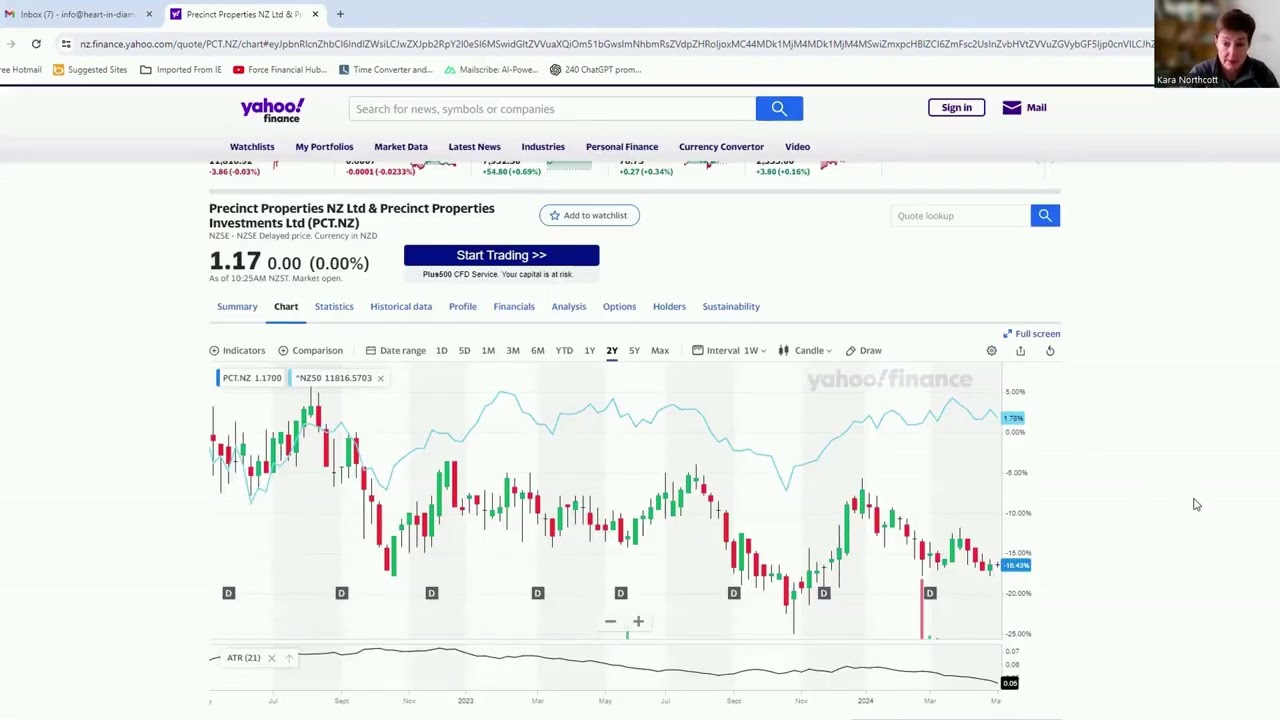Close the Precinct Properties tab

point(315,14)
